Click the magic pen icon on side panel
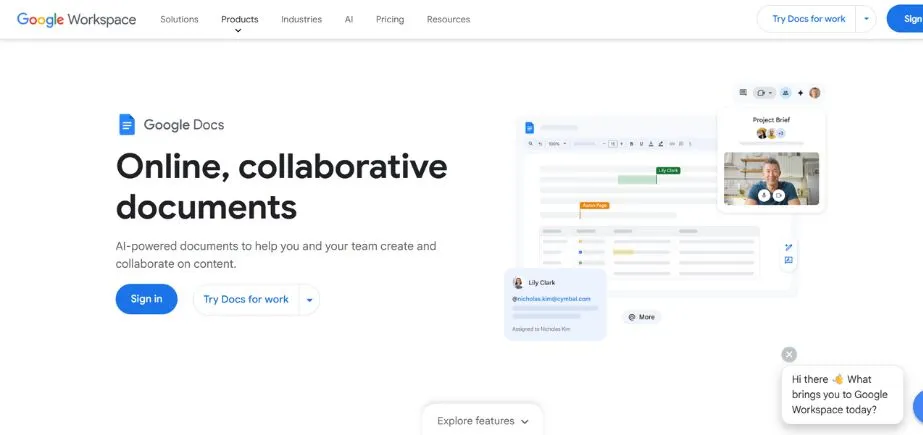Viewport: 923px width, 435px height. click(x=789, y=247)
